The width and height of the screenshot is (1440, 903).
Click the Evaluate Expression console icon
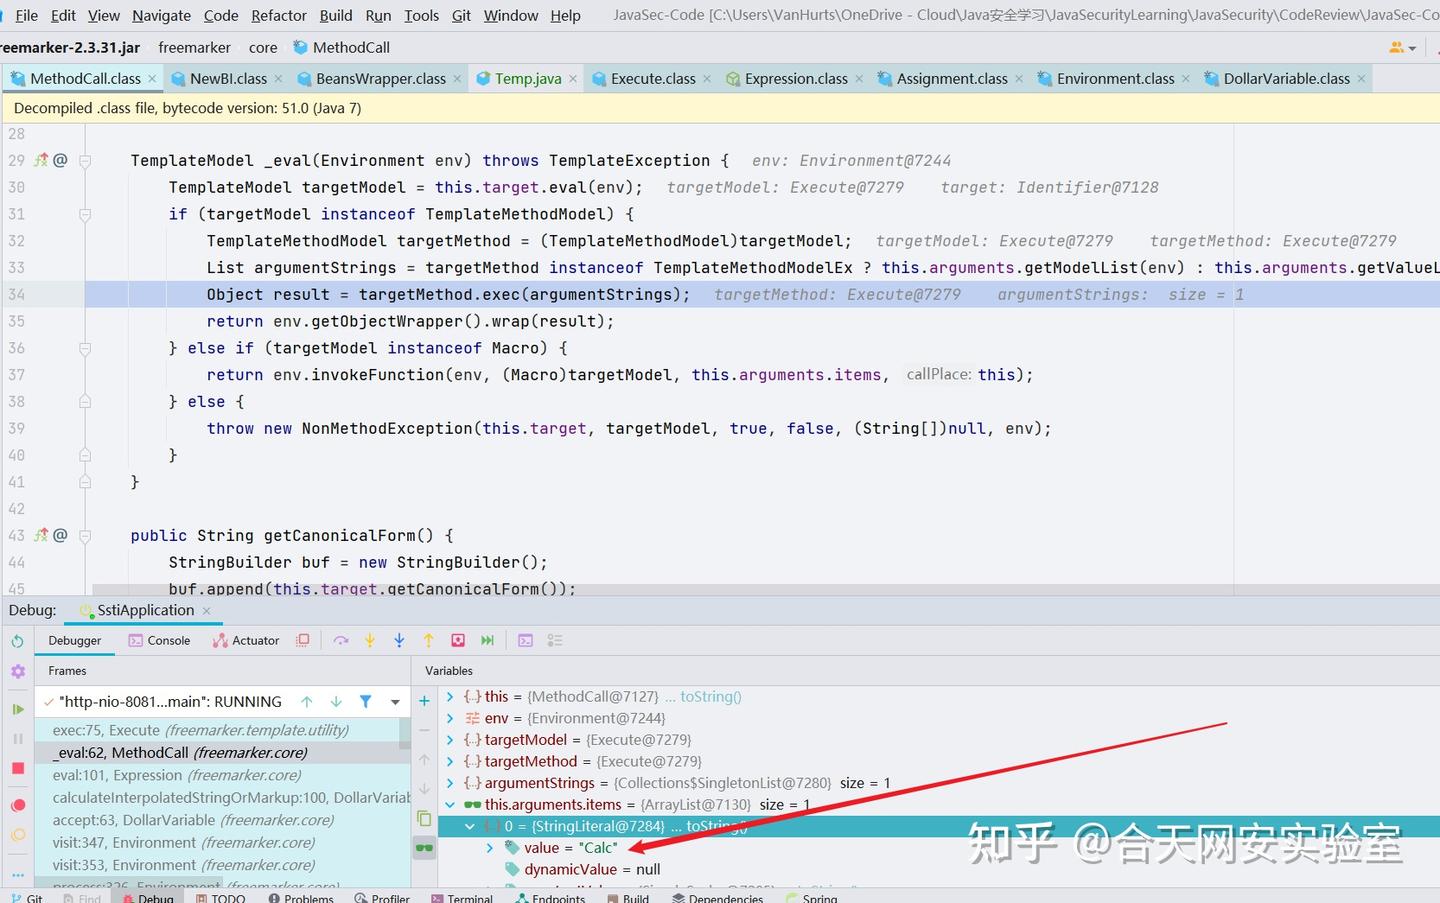coord(526,640)
